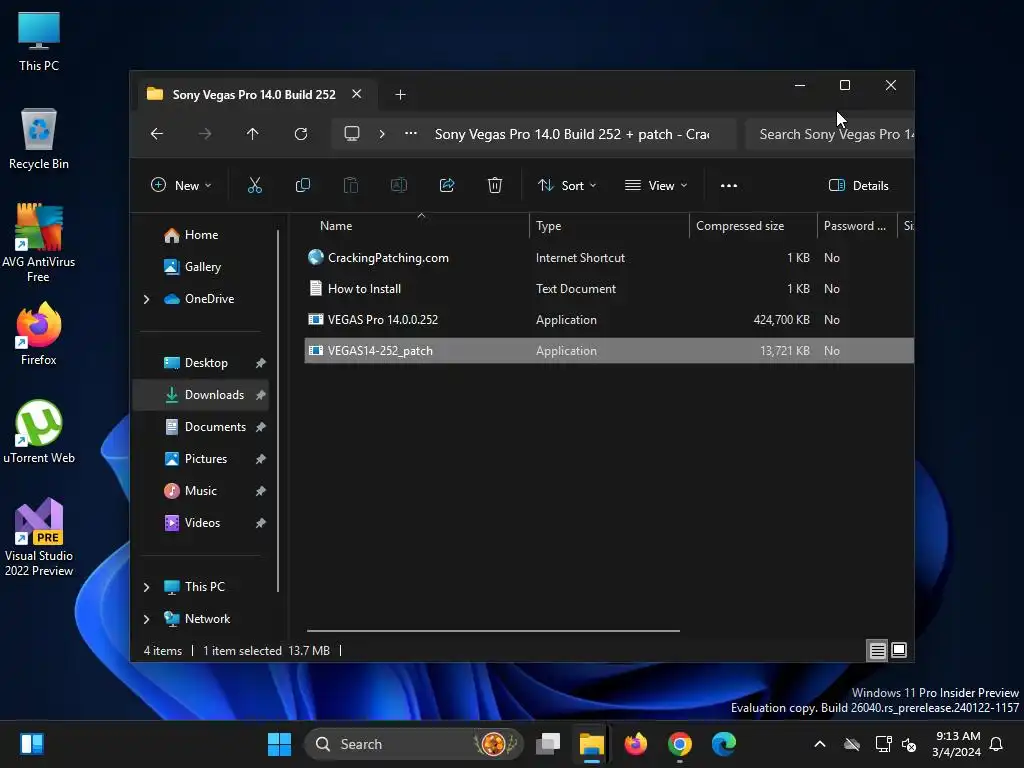Screen dimensions: 1024x768
Task: Click the Rename icon in toolbar
Action: 398,185
